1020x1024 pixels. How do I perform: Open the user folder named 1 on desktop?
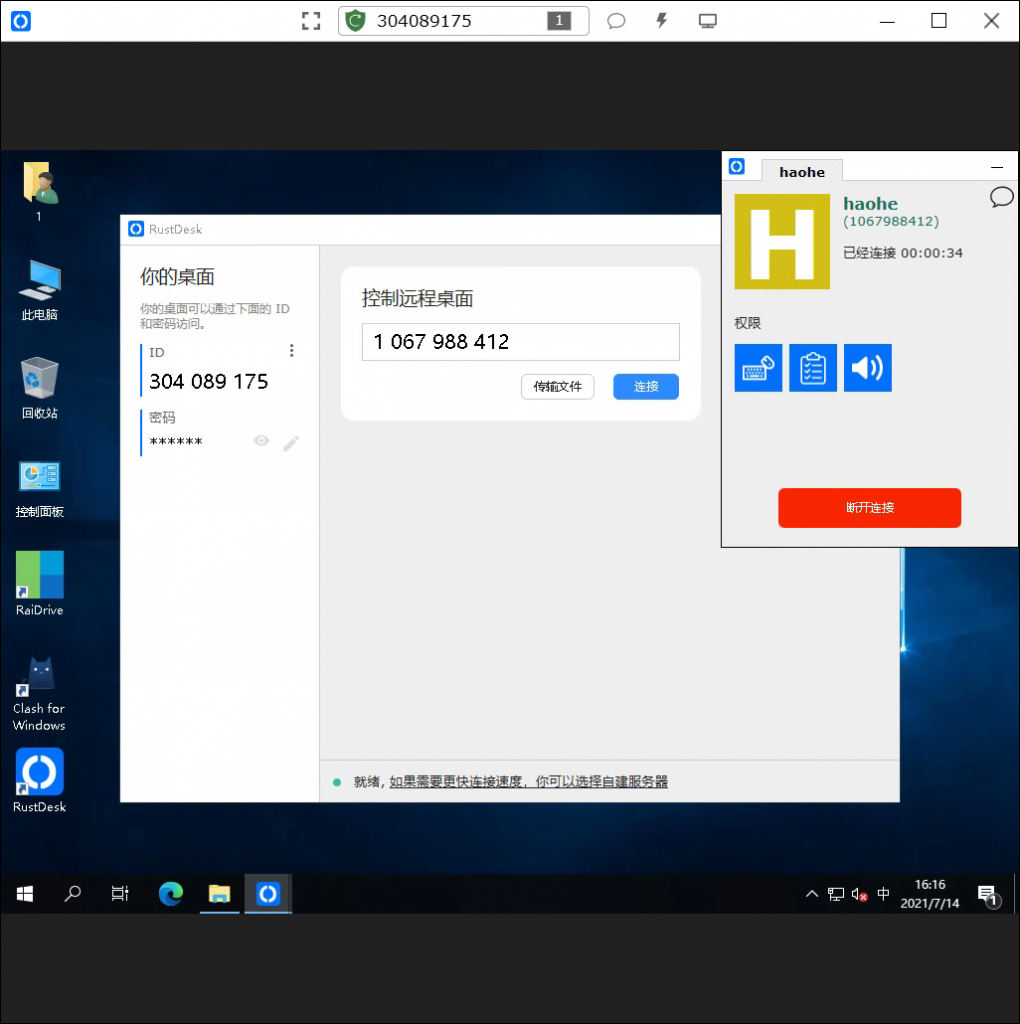39,191
